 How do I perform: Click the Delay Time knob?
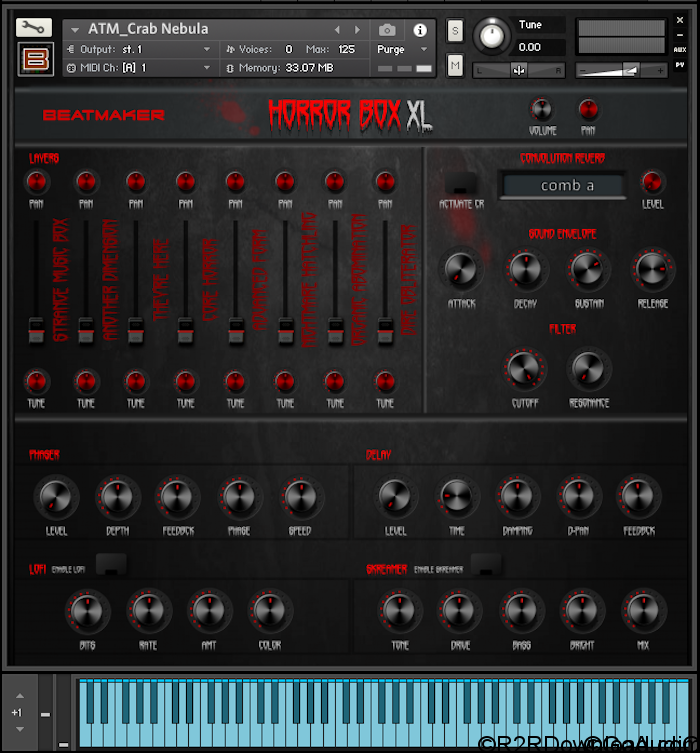(456, 496)
